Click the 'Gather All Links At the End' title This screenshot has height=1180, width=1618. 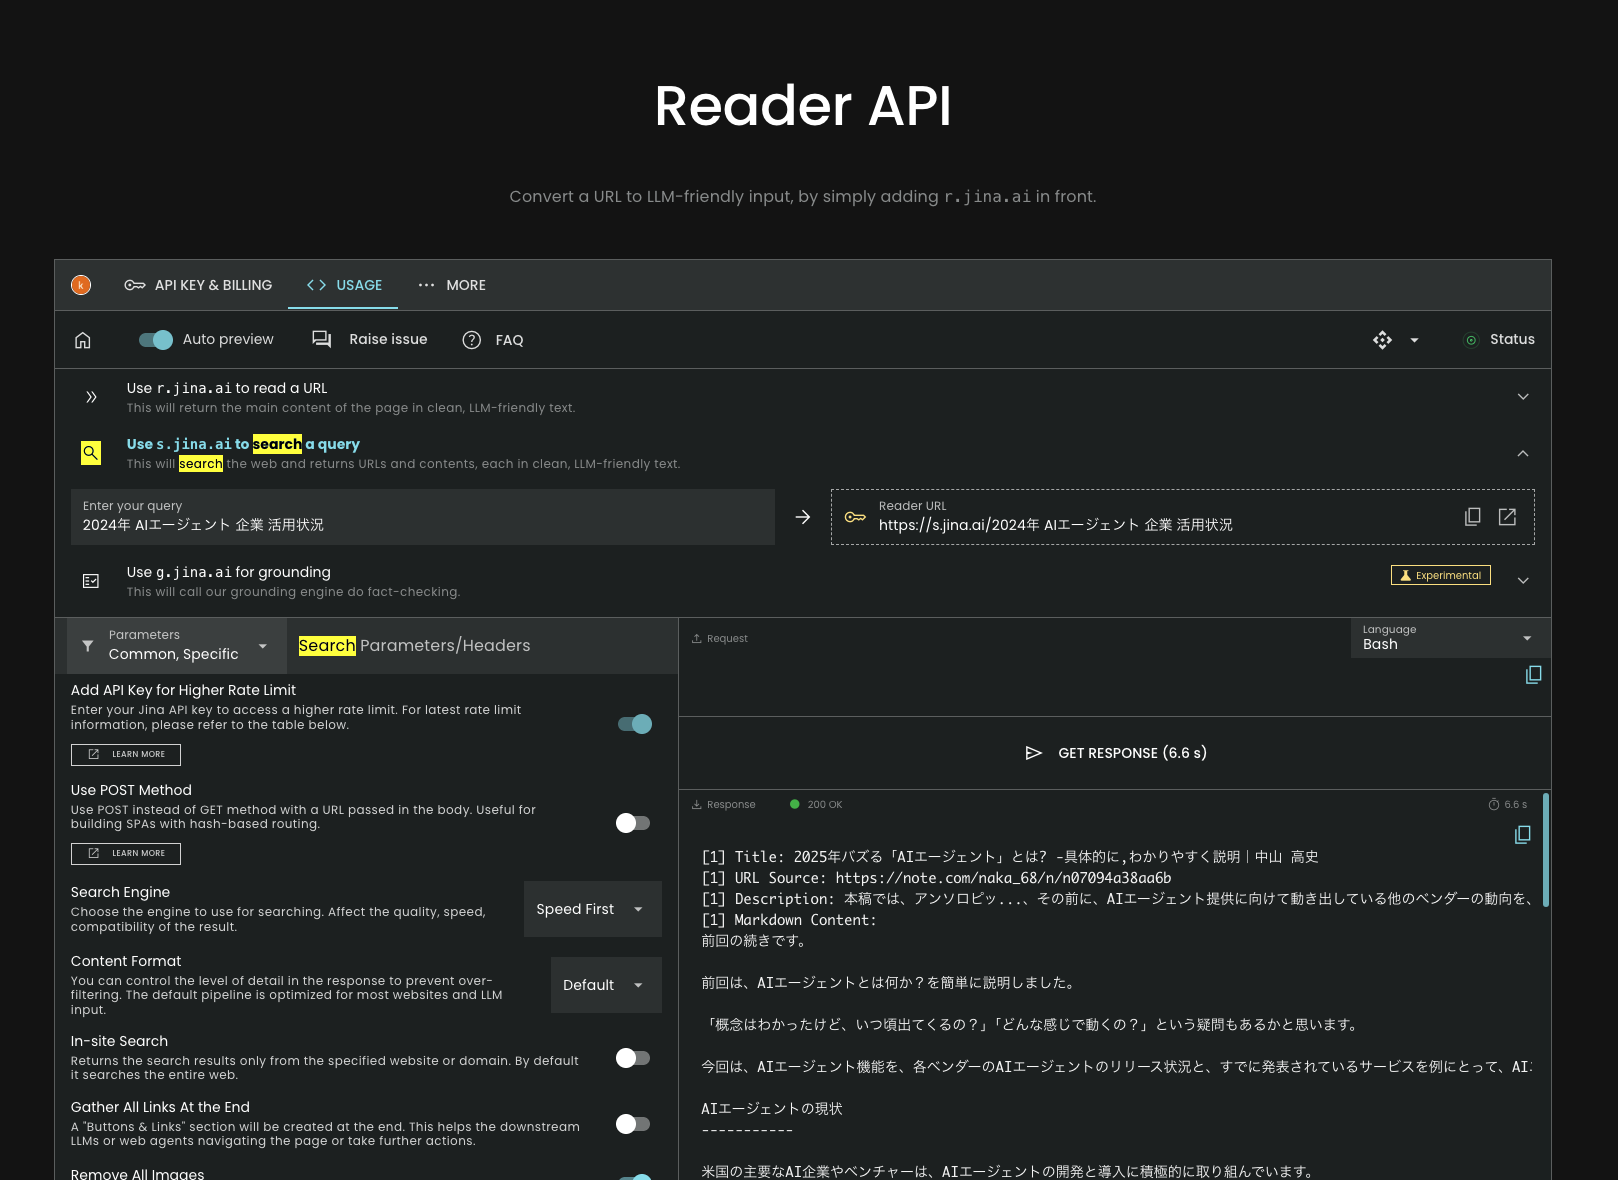point(160,1107)
